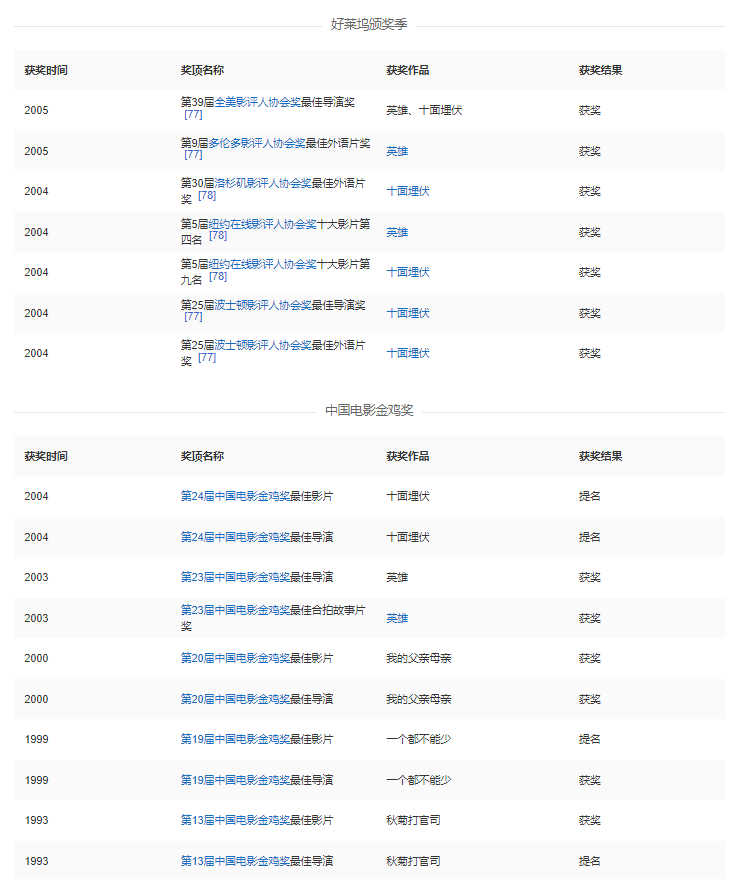Open 第23届中国电影金鸡奖 link in 最佳导演 row

point(235,578)
